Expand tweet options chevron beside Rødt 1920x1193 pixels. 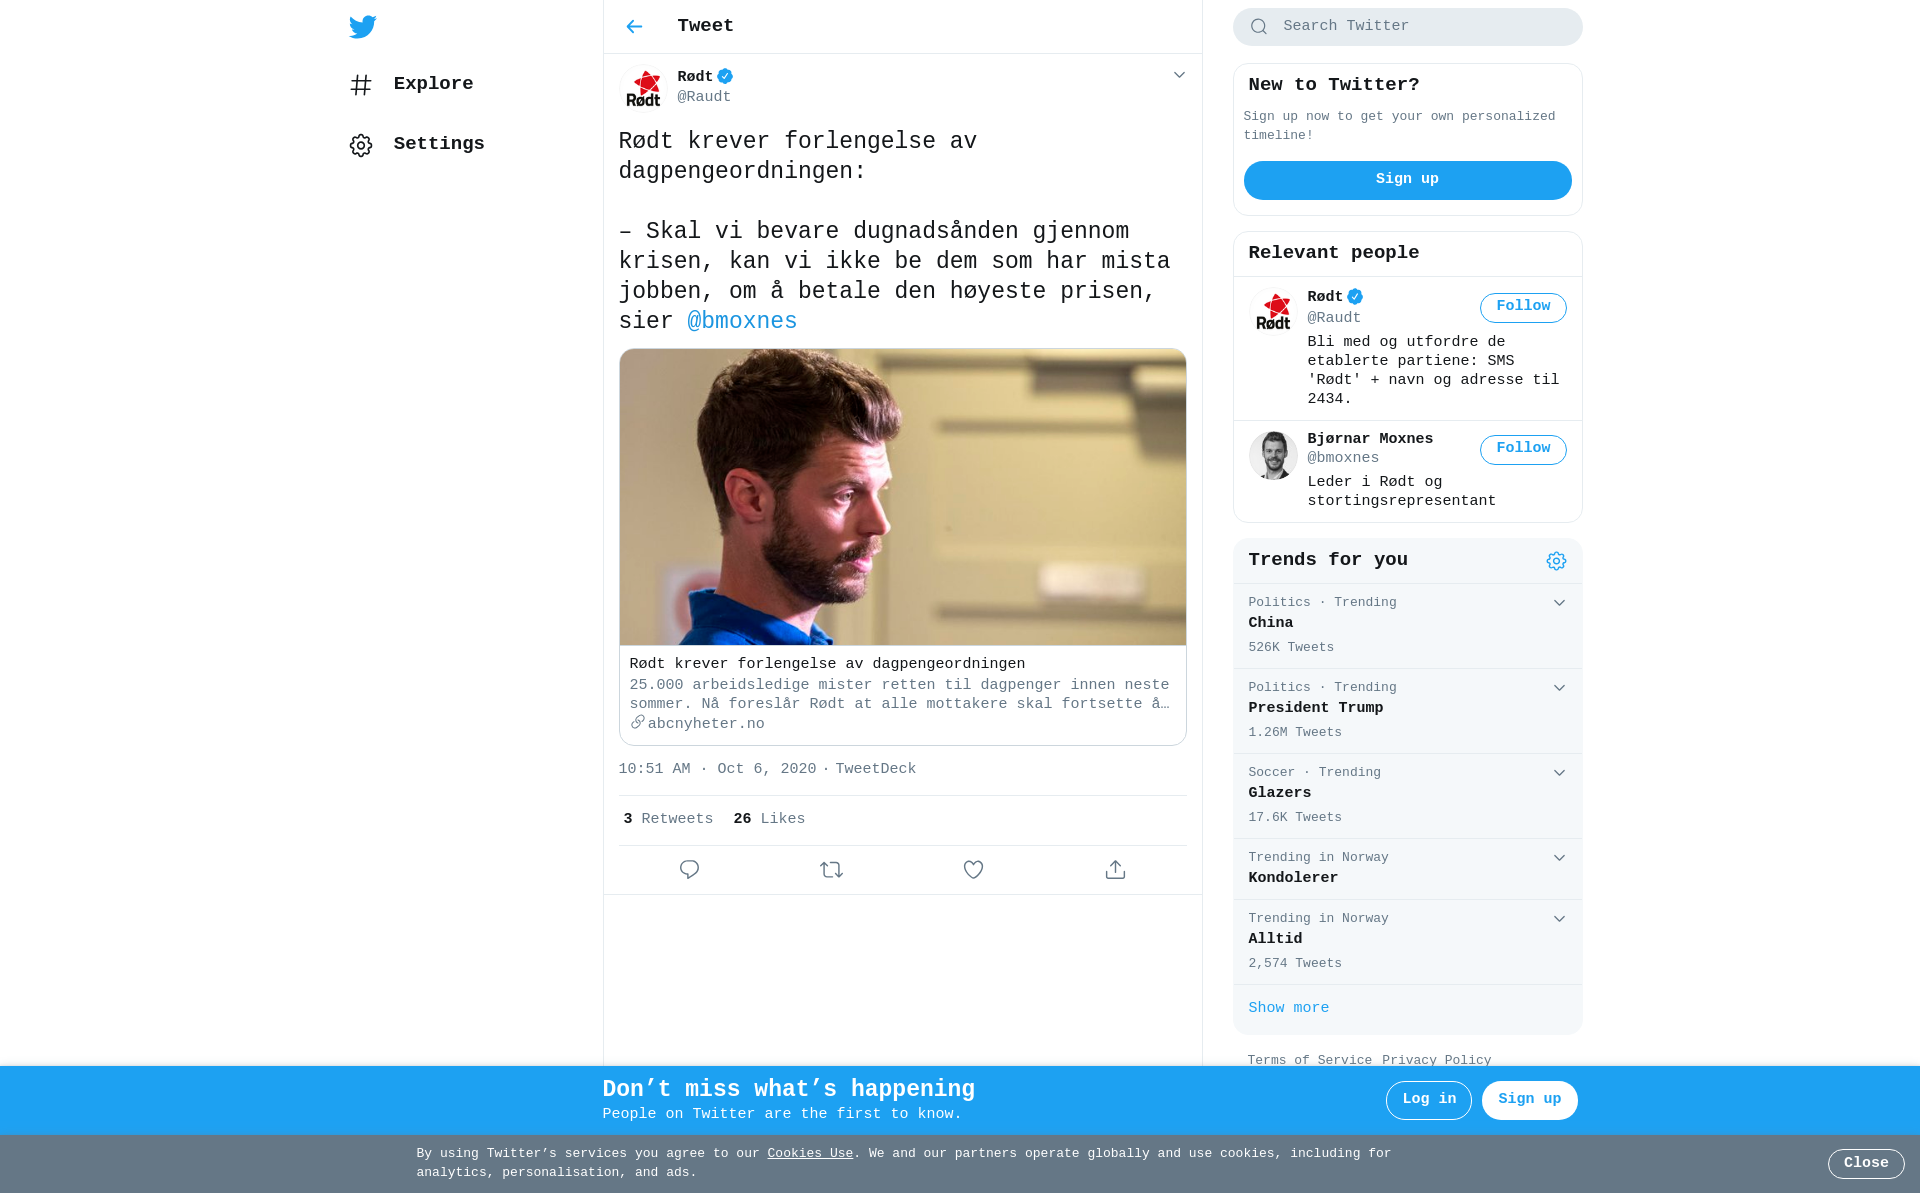[1179, 75]
